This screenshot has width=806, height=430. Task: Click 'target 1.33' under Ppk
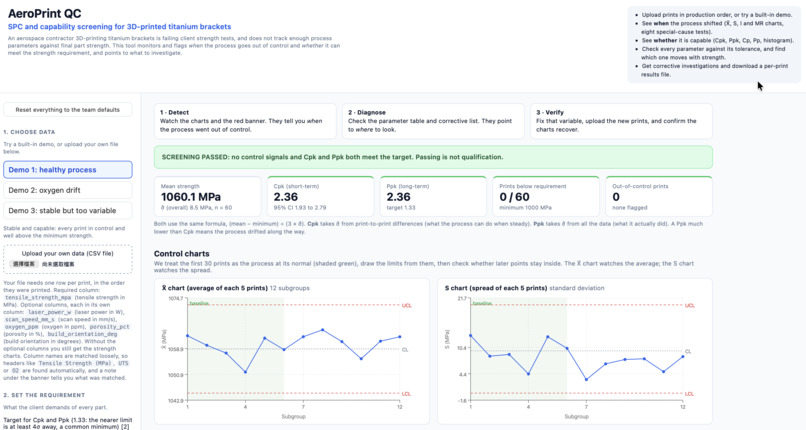(400, 208)
